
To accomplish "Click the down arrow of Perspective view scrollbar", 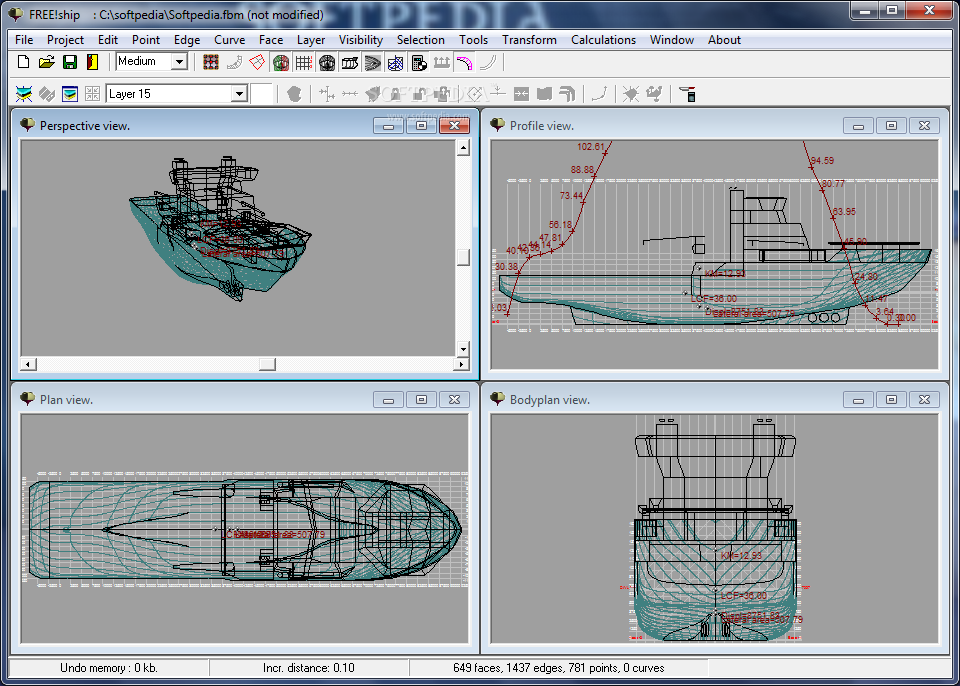I will click(x=463, y=349).
